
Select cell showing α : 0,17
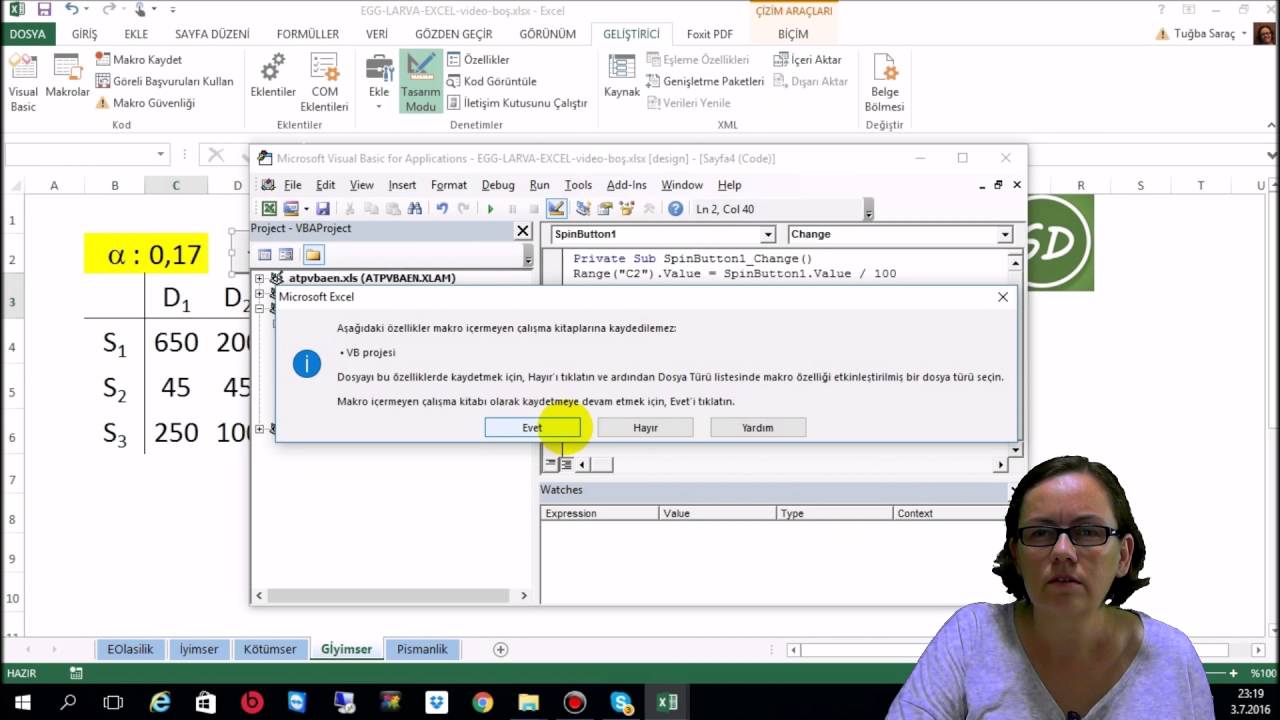point(146,254)
